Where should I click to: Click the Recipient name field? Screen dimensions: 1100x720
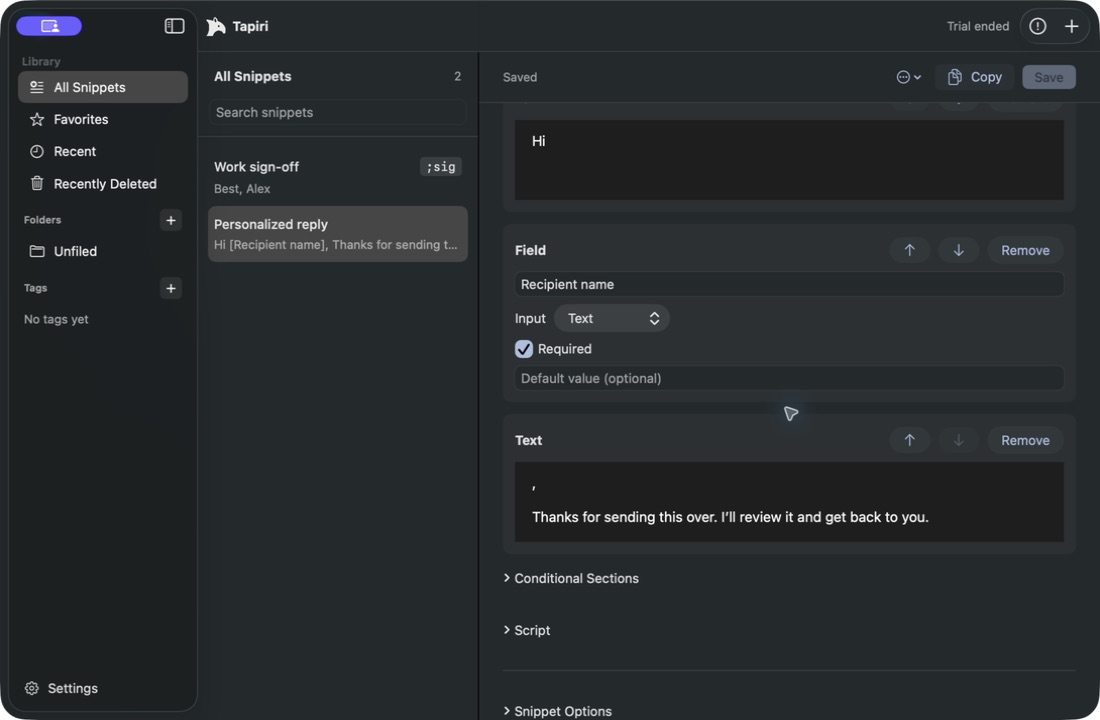pos(789,284)
